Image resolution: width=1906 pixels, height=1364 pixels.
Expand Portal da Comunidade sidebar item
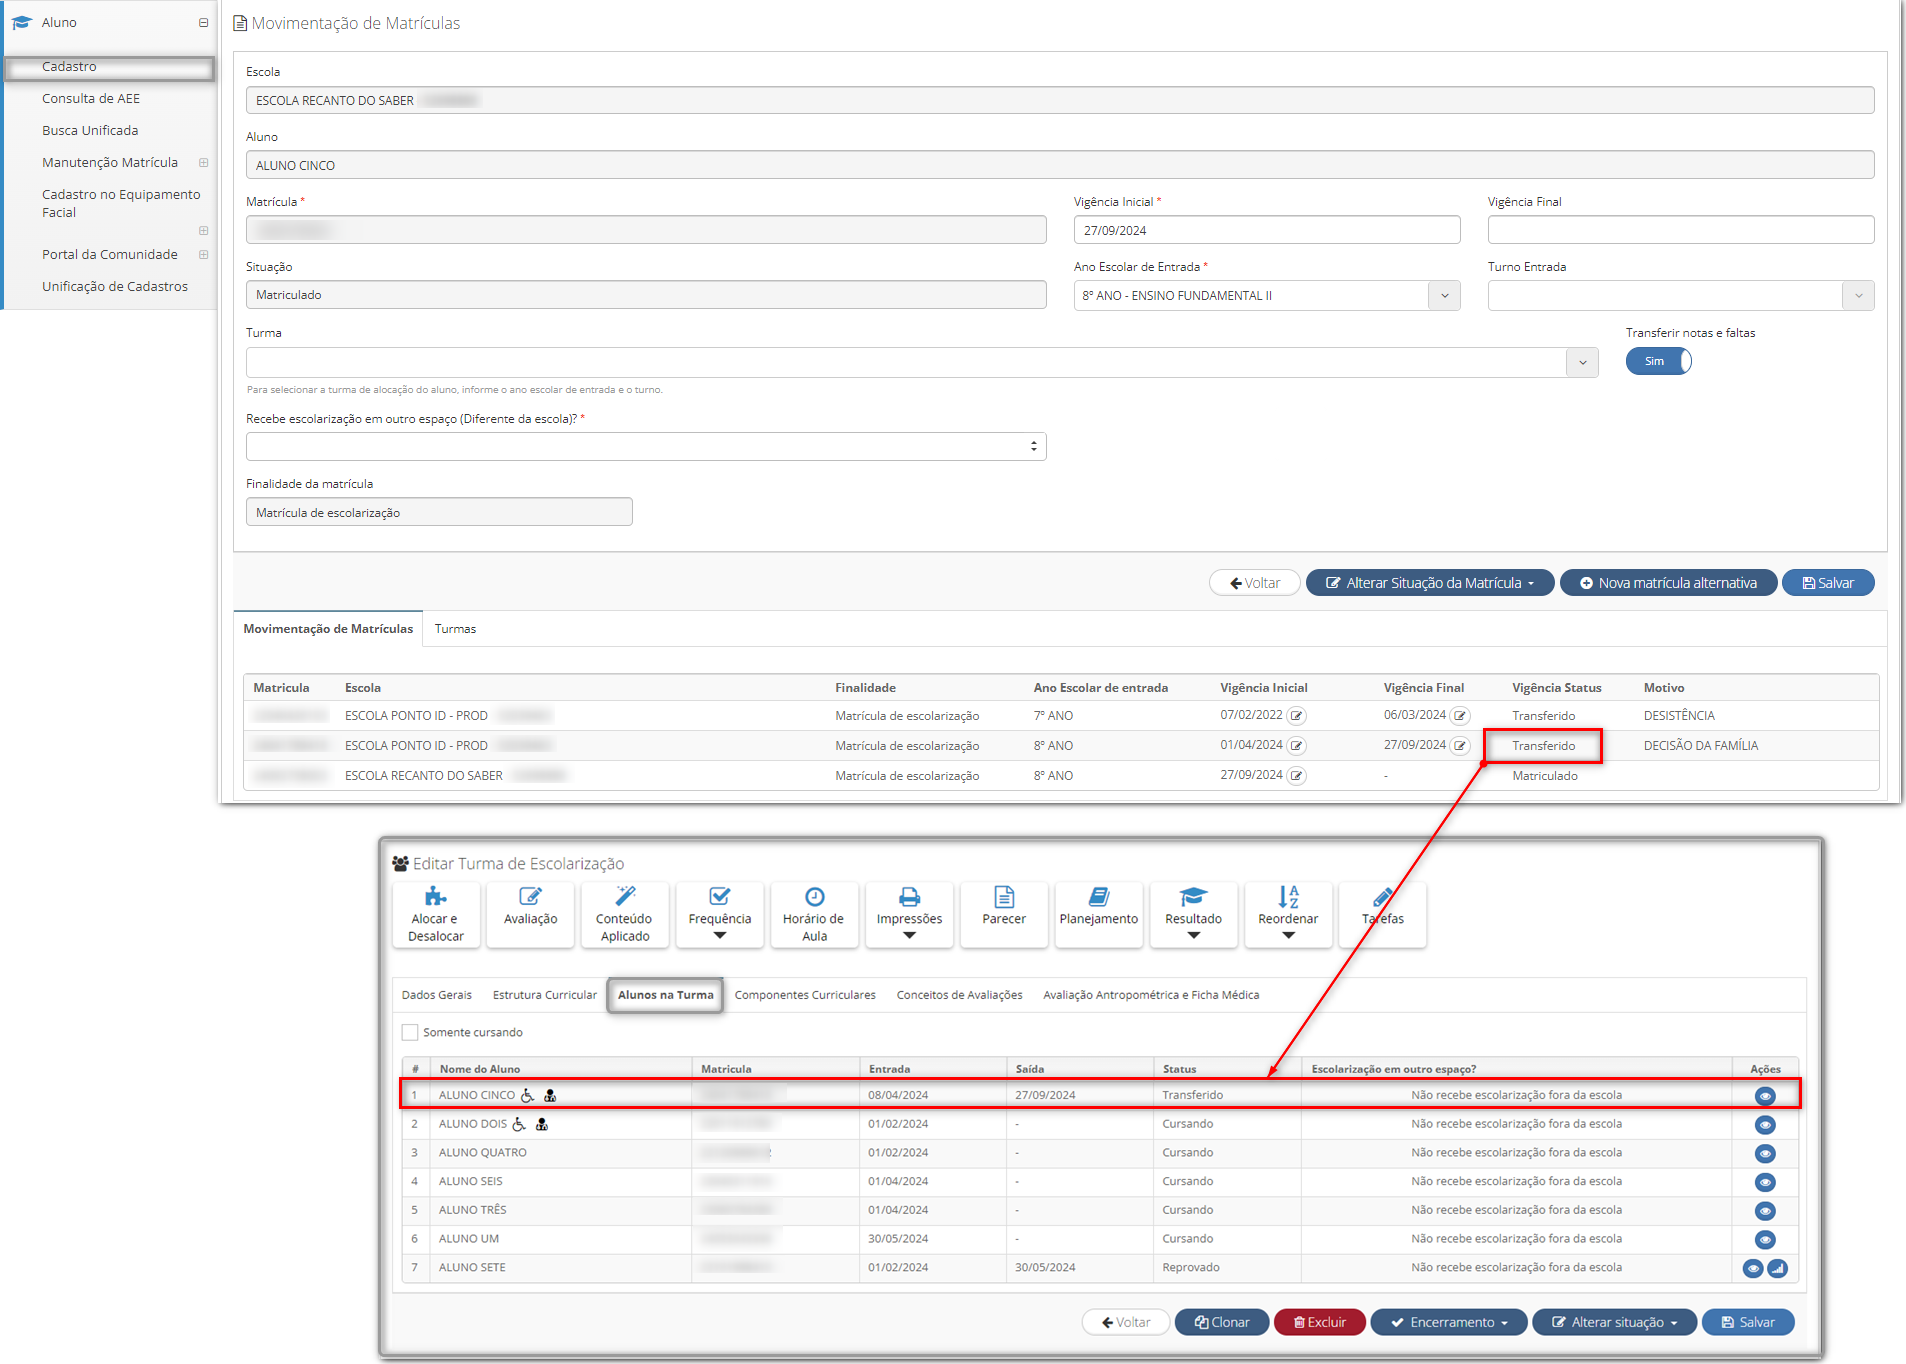tap(203, 254)
